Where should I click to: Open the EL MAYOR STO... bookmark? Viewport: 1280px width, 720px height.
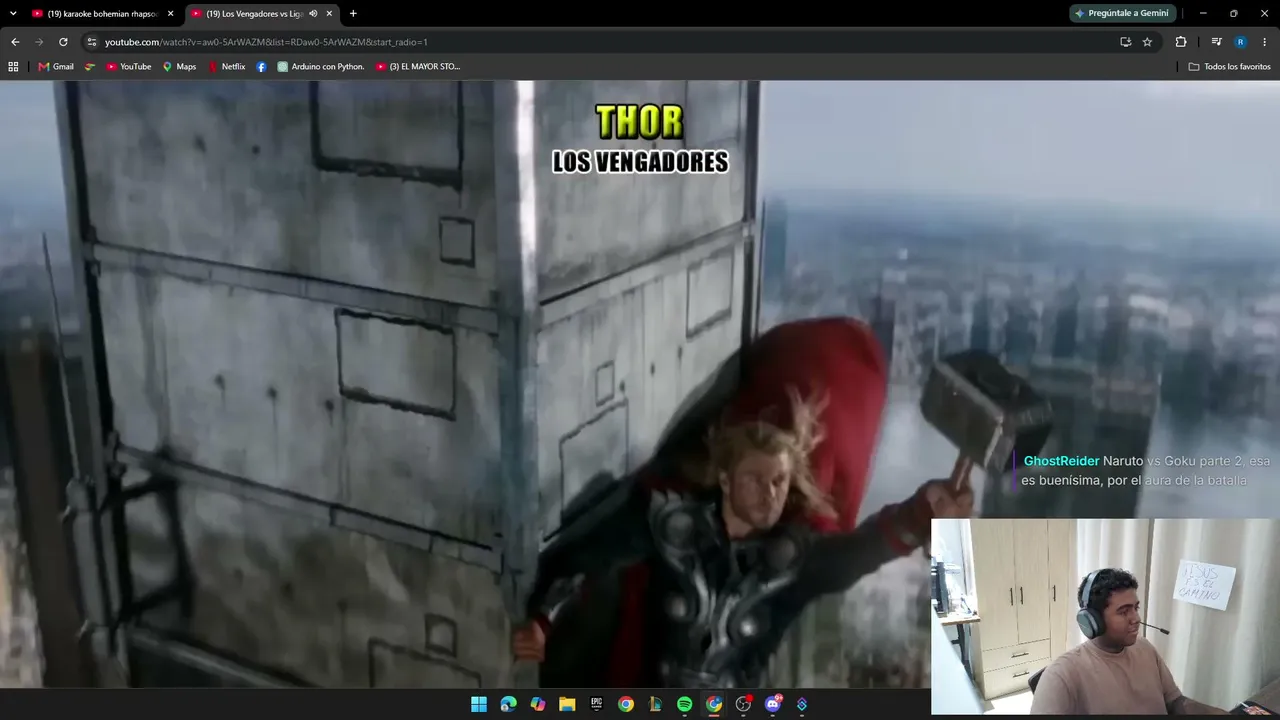point(418,67)
